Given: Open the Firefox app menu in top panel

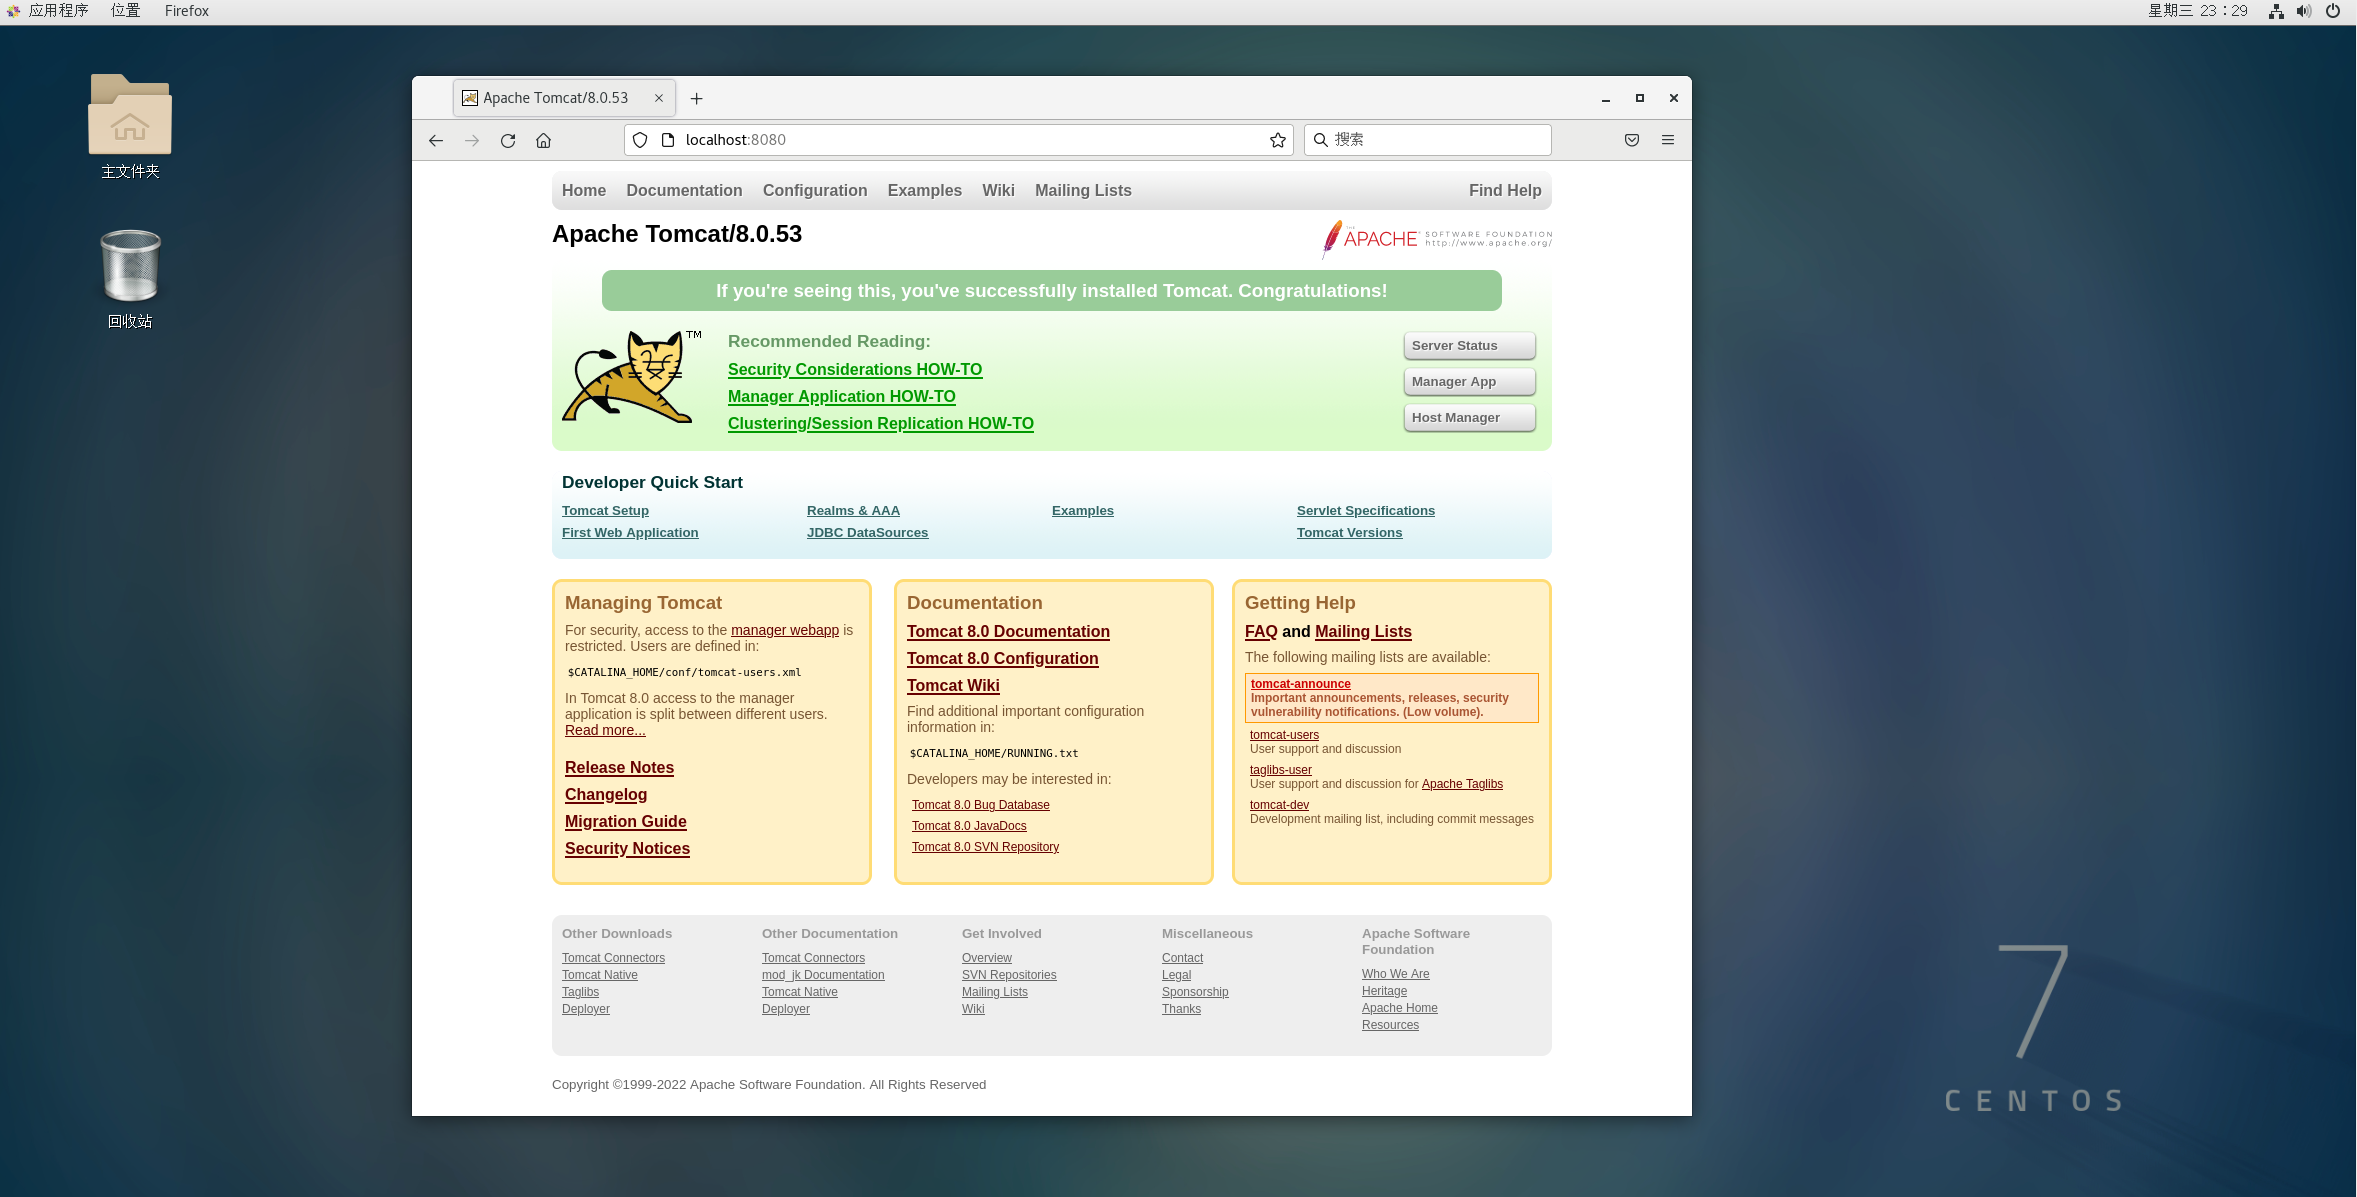Looking at the screenshot, I should point(187,11).
